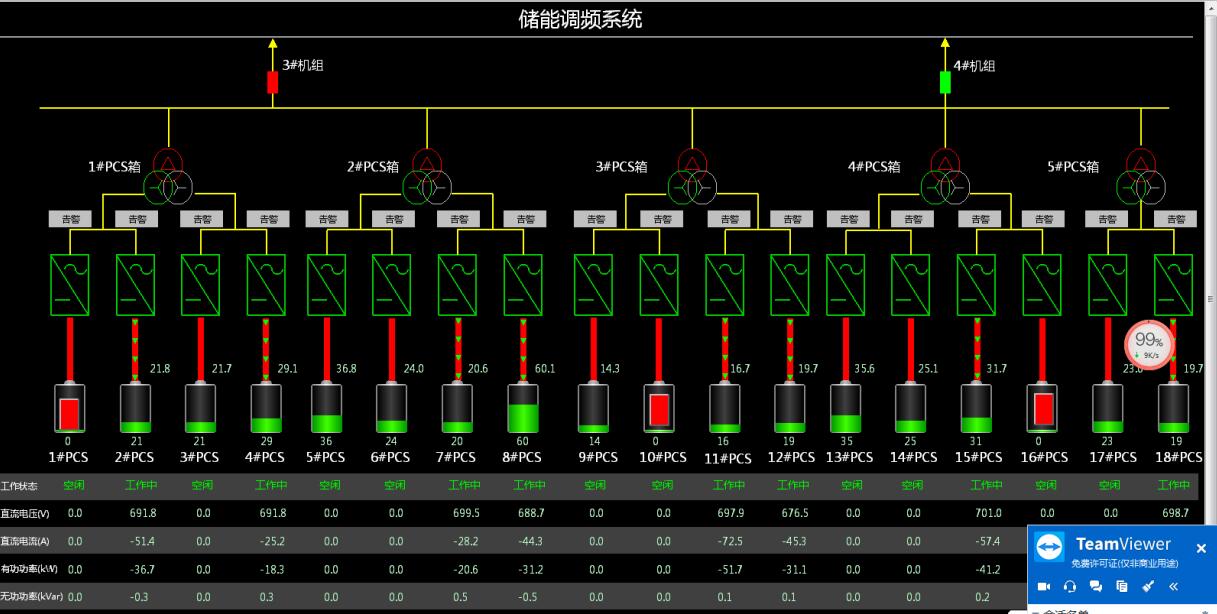The height and width of the screenshot is (614, 1217).
Task: Click the 8#PCS green battery level bar
Action: coord(523,416)
